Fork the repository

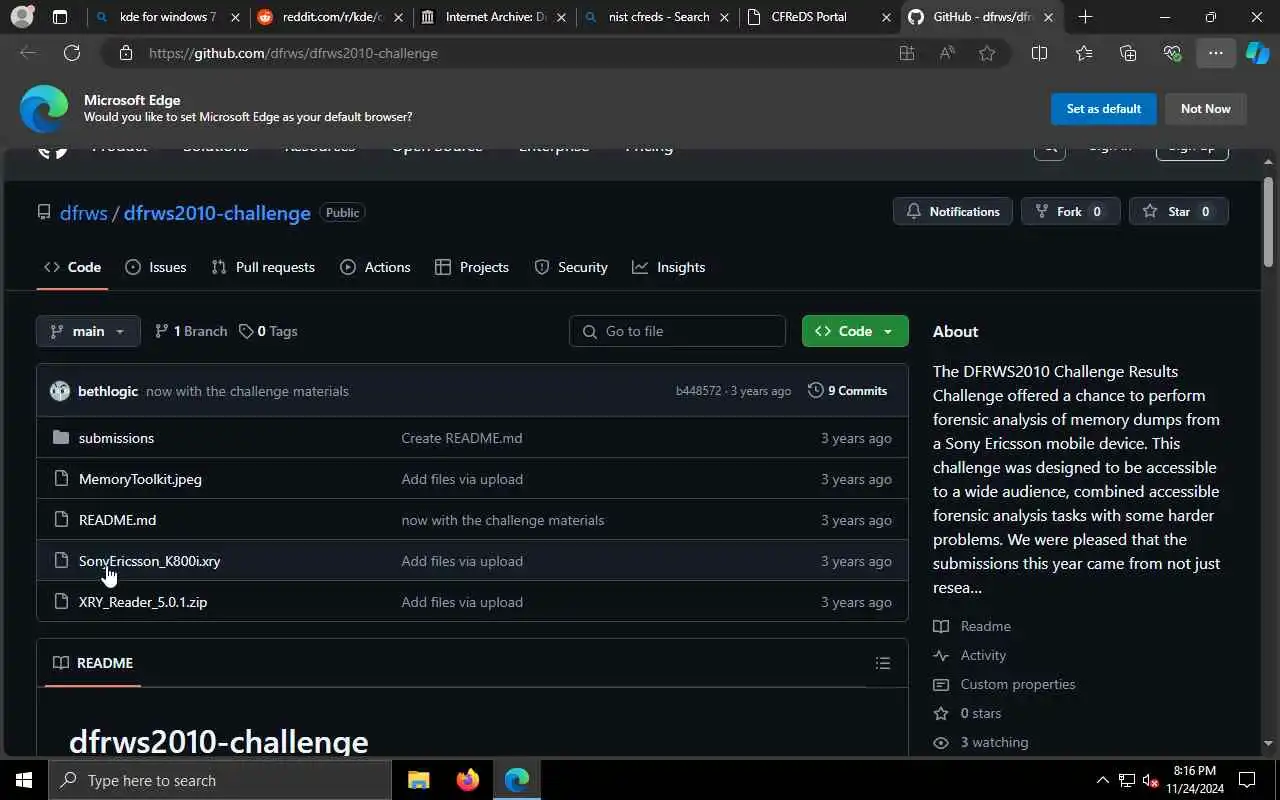1070,211
